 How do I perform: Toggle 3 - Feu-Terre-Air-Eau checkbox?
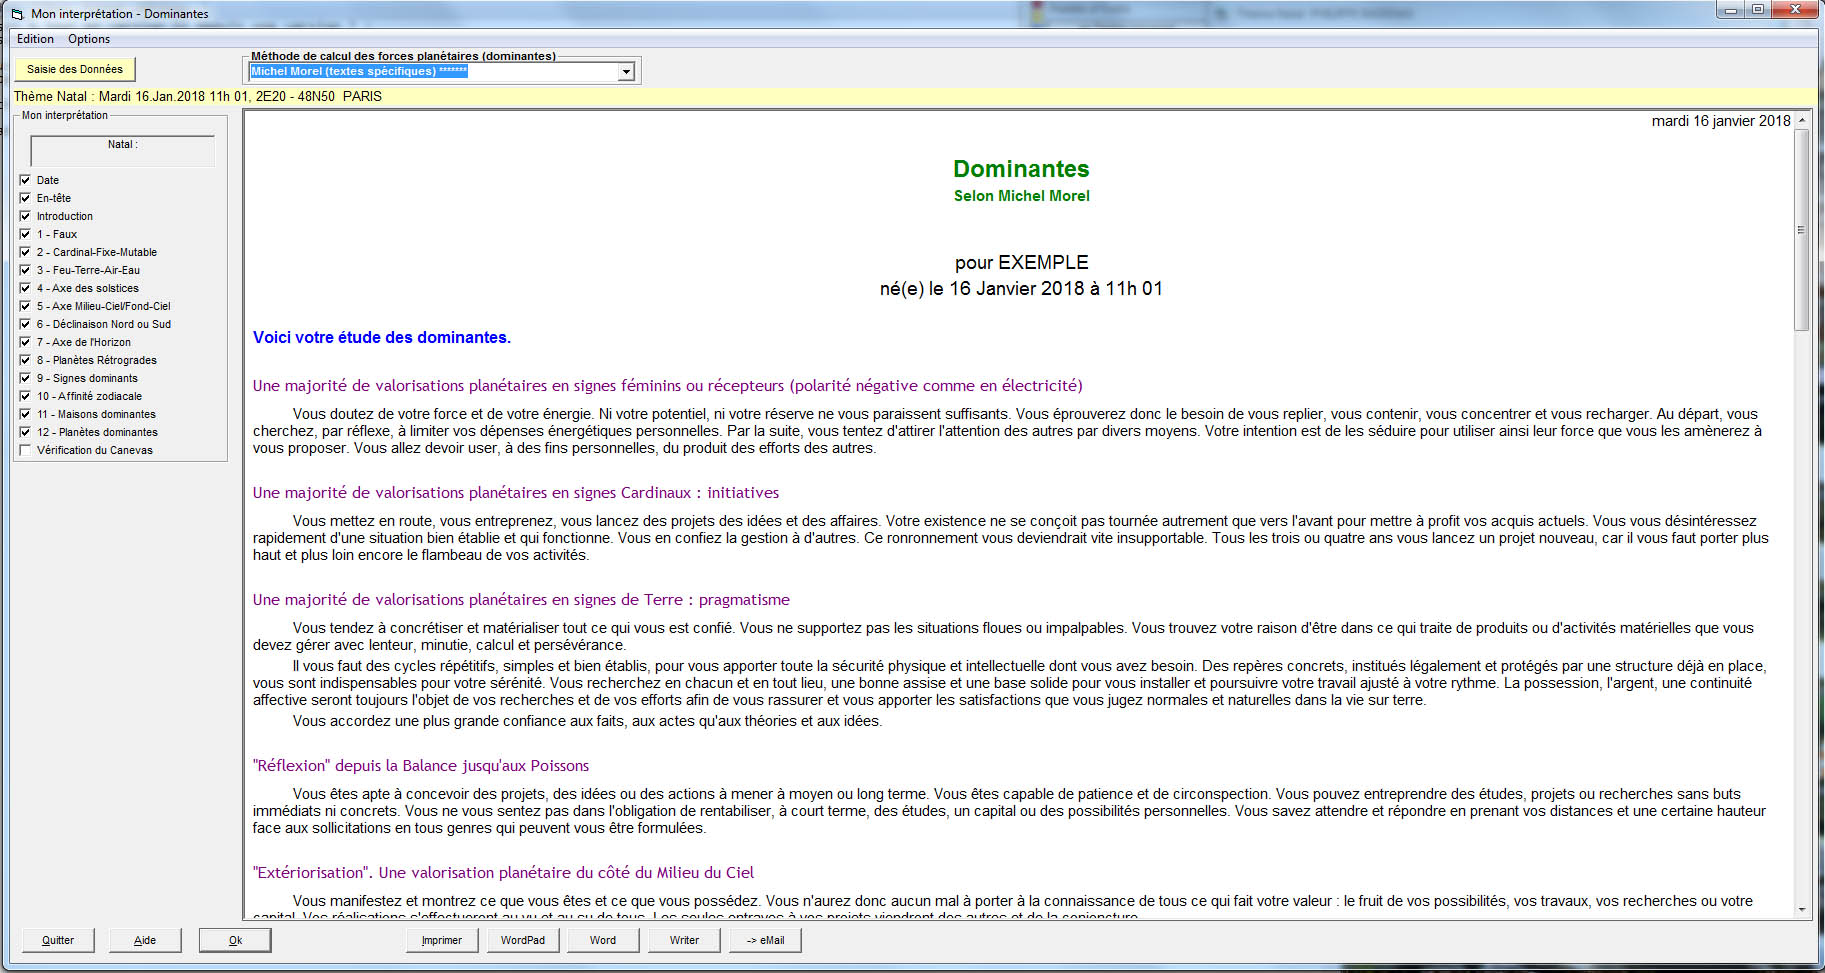[x=25, y=270]
